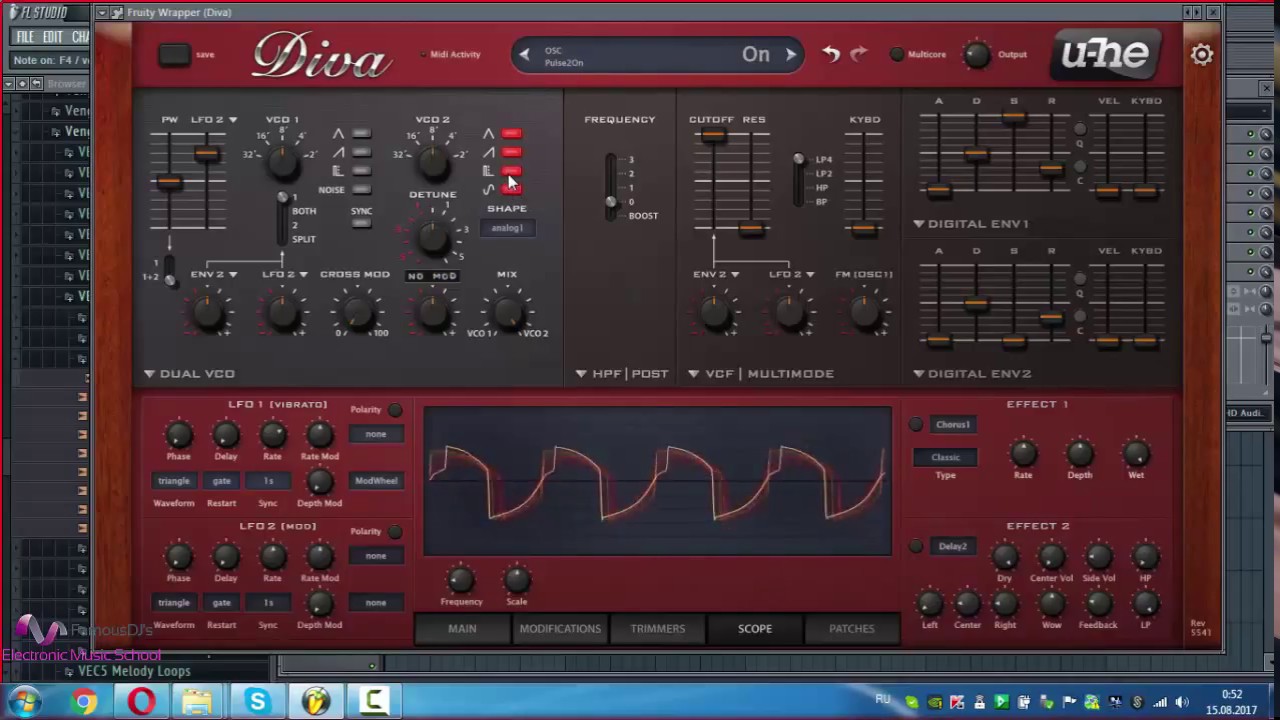Click the LFO 1 triangle waveform button

(174, 481)
